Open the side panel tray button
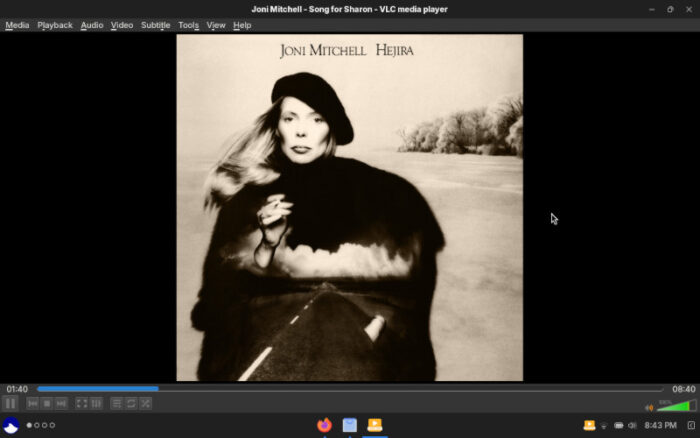 pyautogui.click(x=691, y=425)
